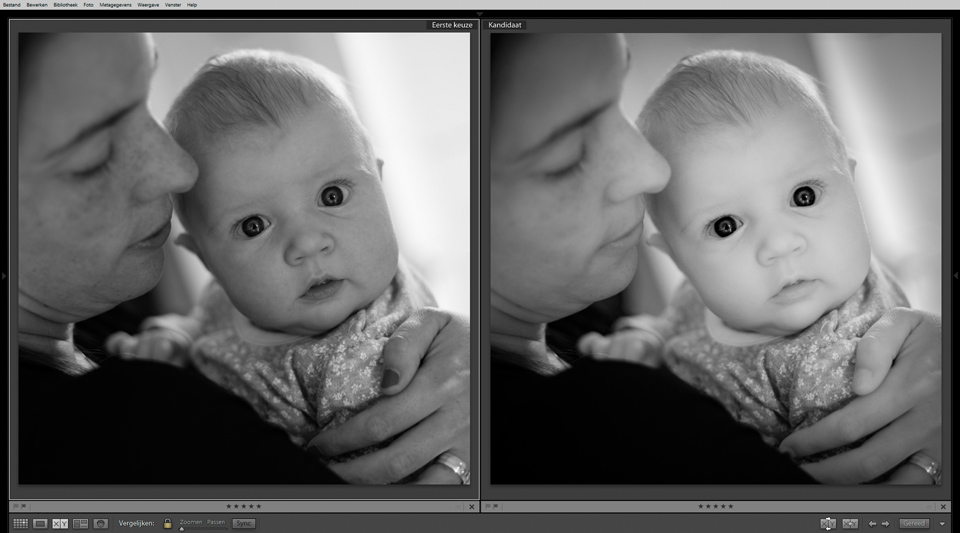Select next photo with right arrow
960x533 pixels.
885,523
